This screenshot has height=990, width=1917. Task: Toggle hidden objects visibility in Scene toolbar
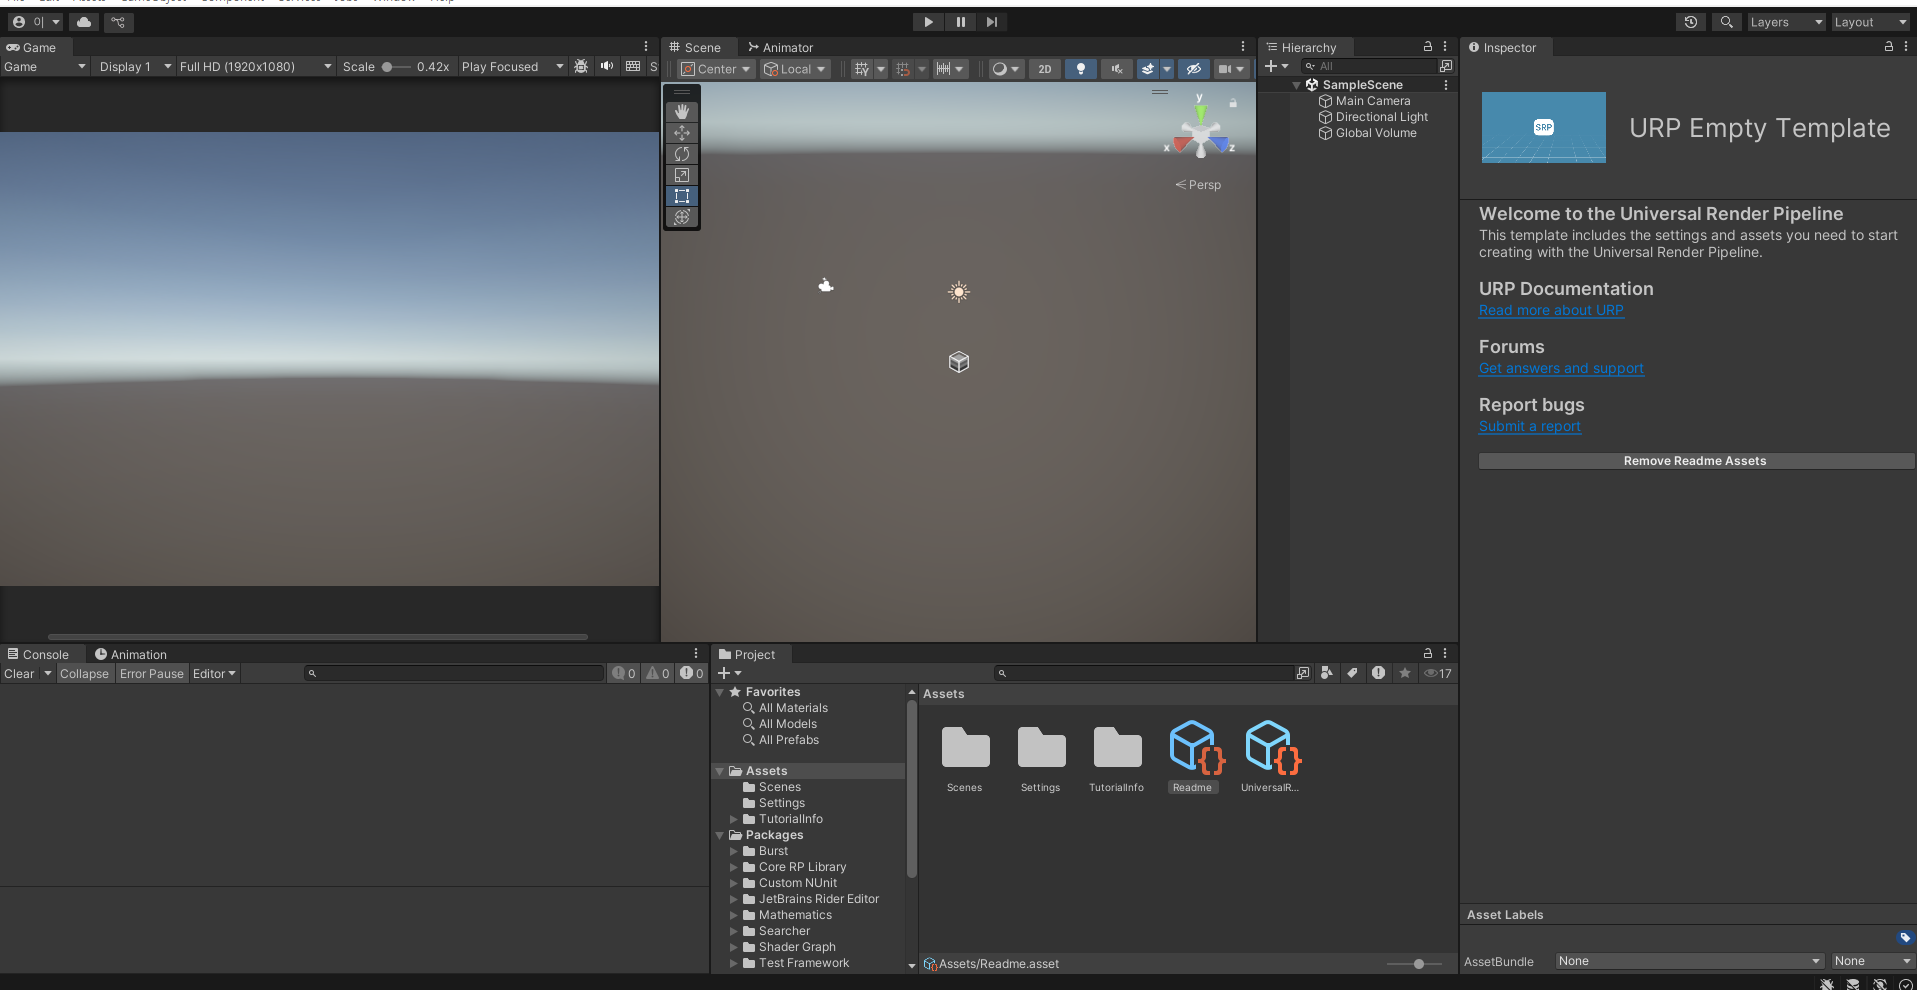[1193, 69]
